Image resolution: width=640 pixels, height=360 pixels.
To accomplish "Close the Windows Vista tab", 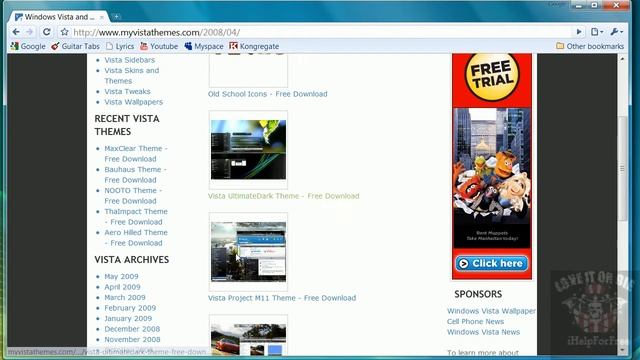I will pyautogui.click(x=102, y=17).
